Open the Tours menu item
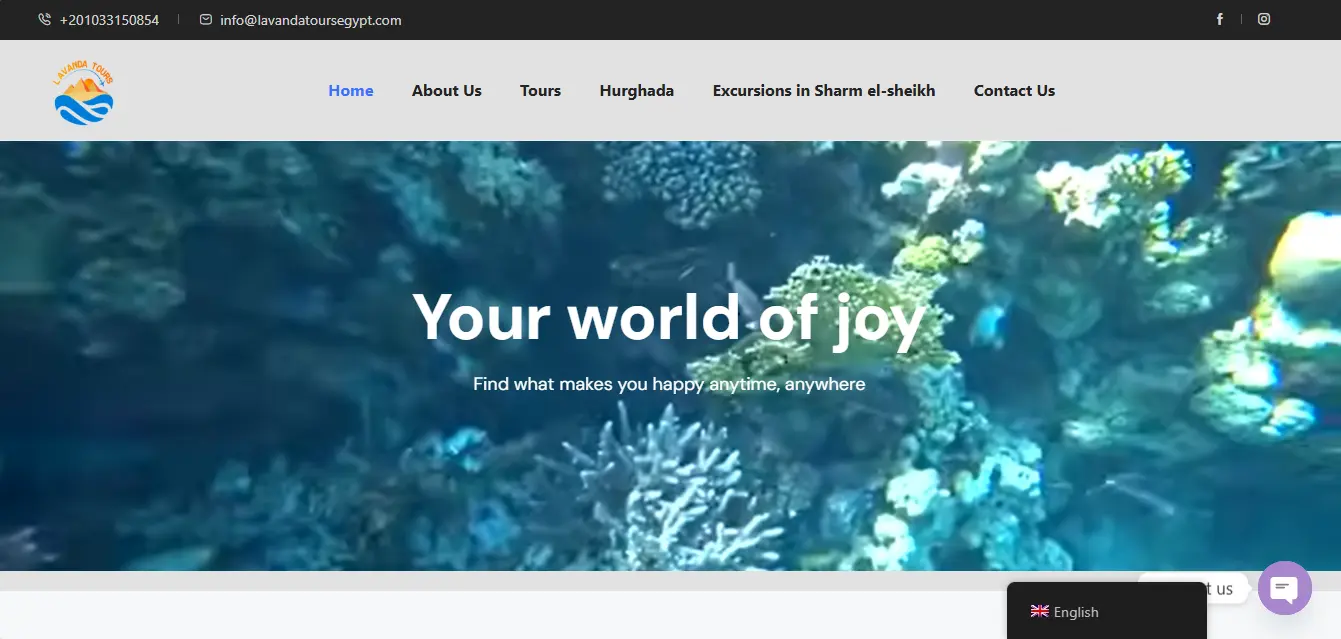This screenshot has width=1341, height=639. (540, 90)
